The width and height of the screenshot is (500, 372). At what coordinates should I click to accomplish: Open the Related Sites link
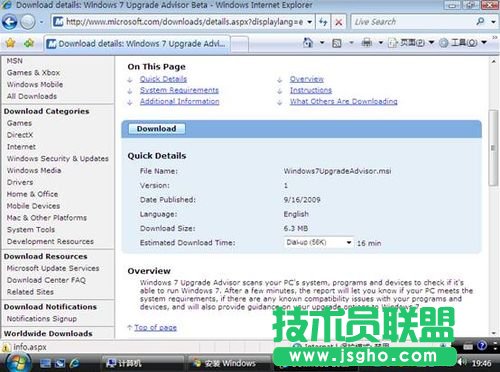tap(30, 292)
